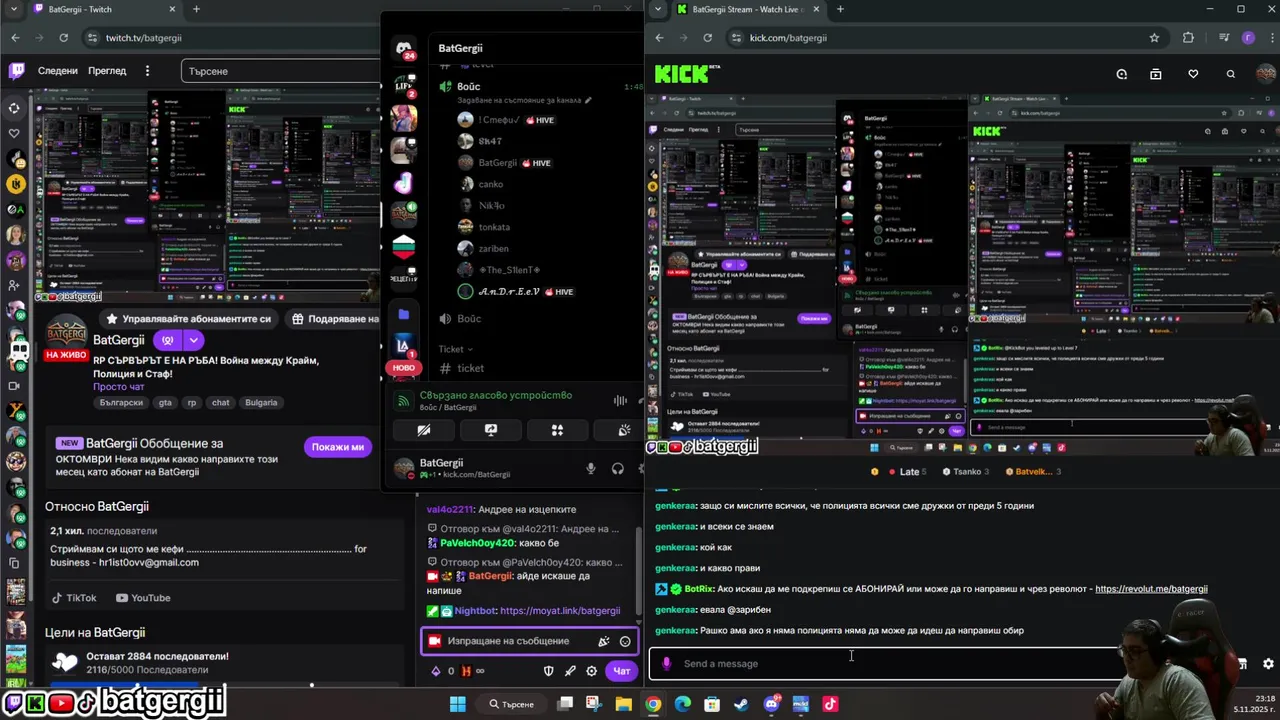Screen dimensions: 1280x720
Task: Deafen audio with Discord headphones icon
Action: pyautogui.click(x=617, y=468)
